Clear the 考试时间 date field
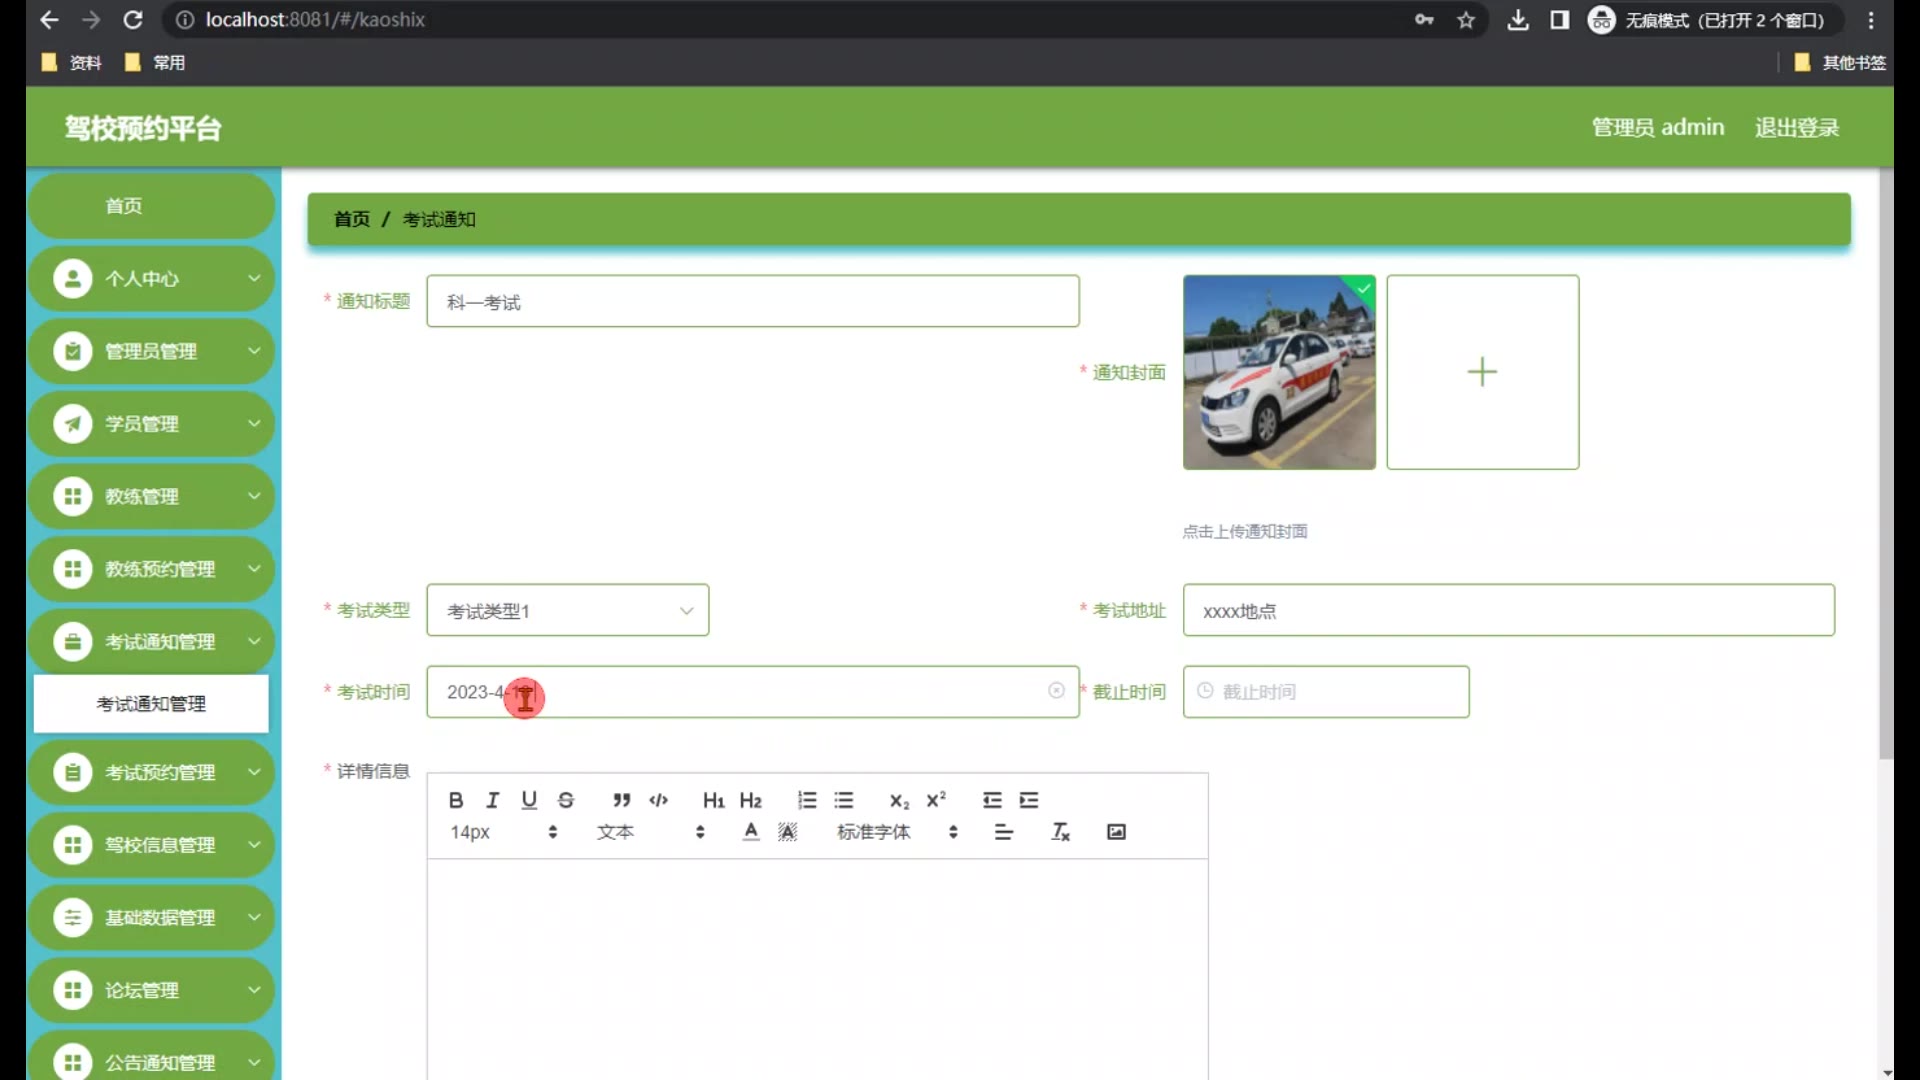 (x=1056, y=691)
